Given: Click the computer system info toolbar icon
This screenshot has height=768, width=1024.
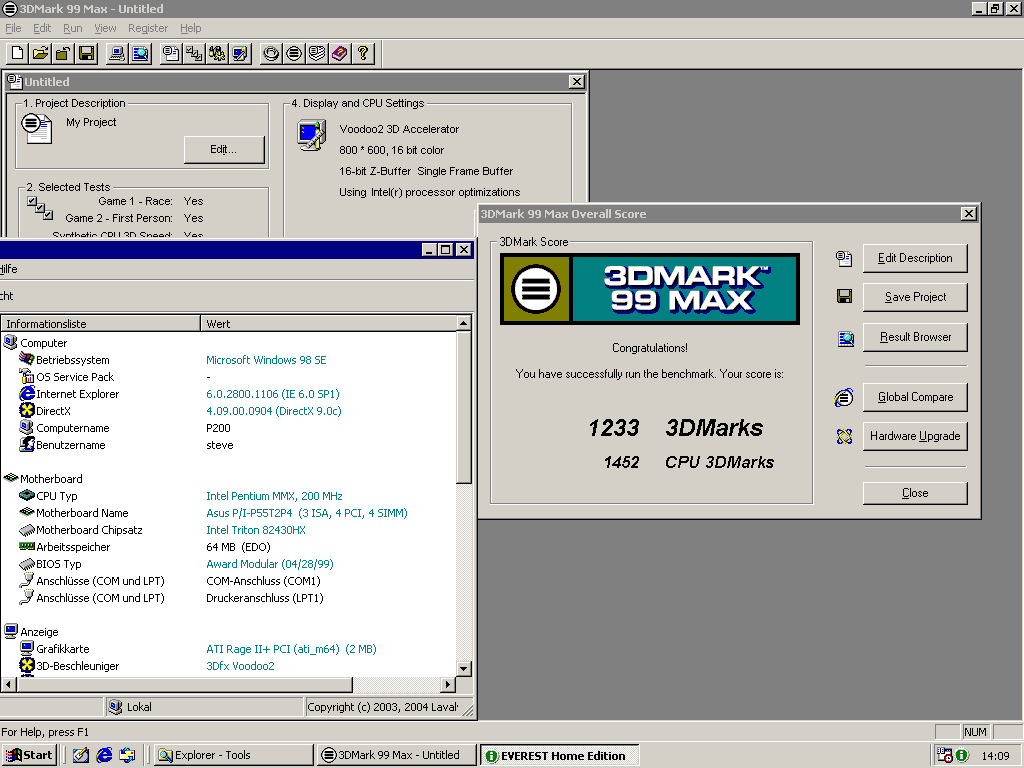Looking at the screenshot, I should pos(117,54).
